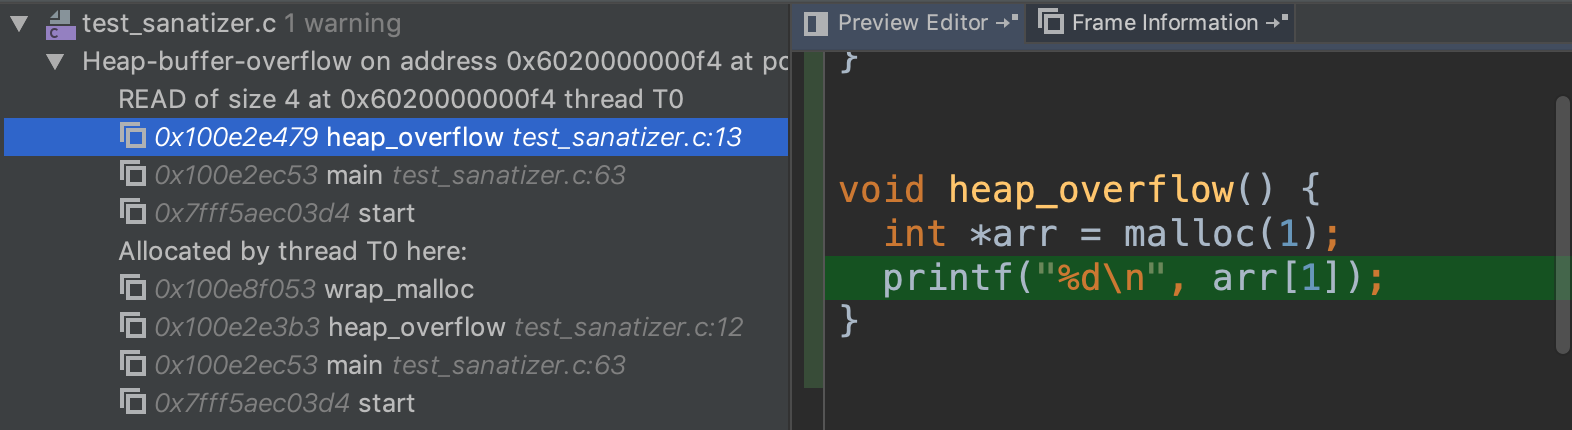Click frame icon beside wrap_malloc entry
This screenshot has width=1572, height=430.
pyautogui.click(x=133, y=288)
